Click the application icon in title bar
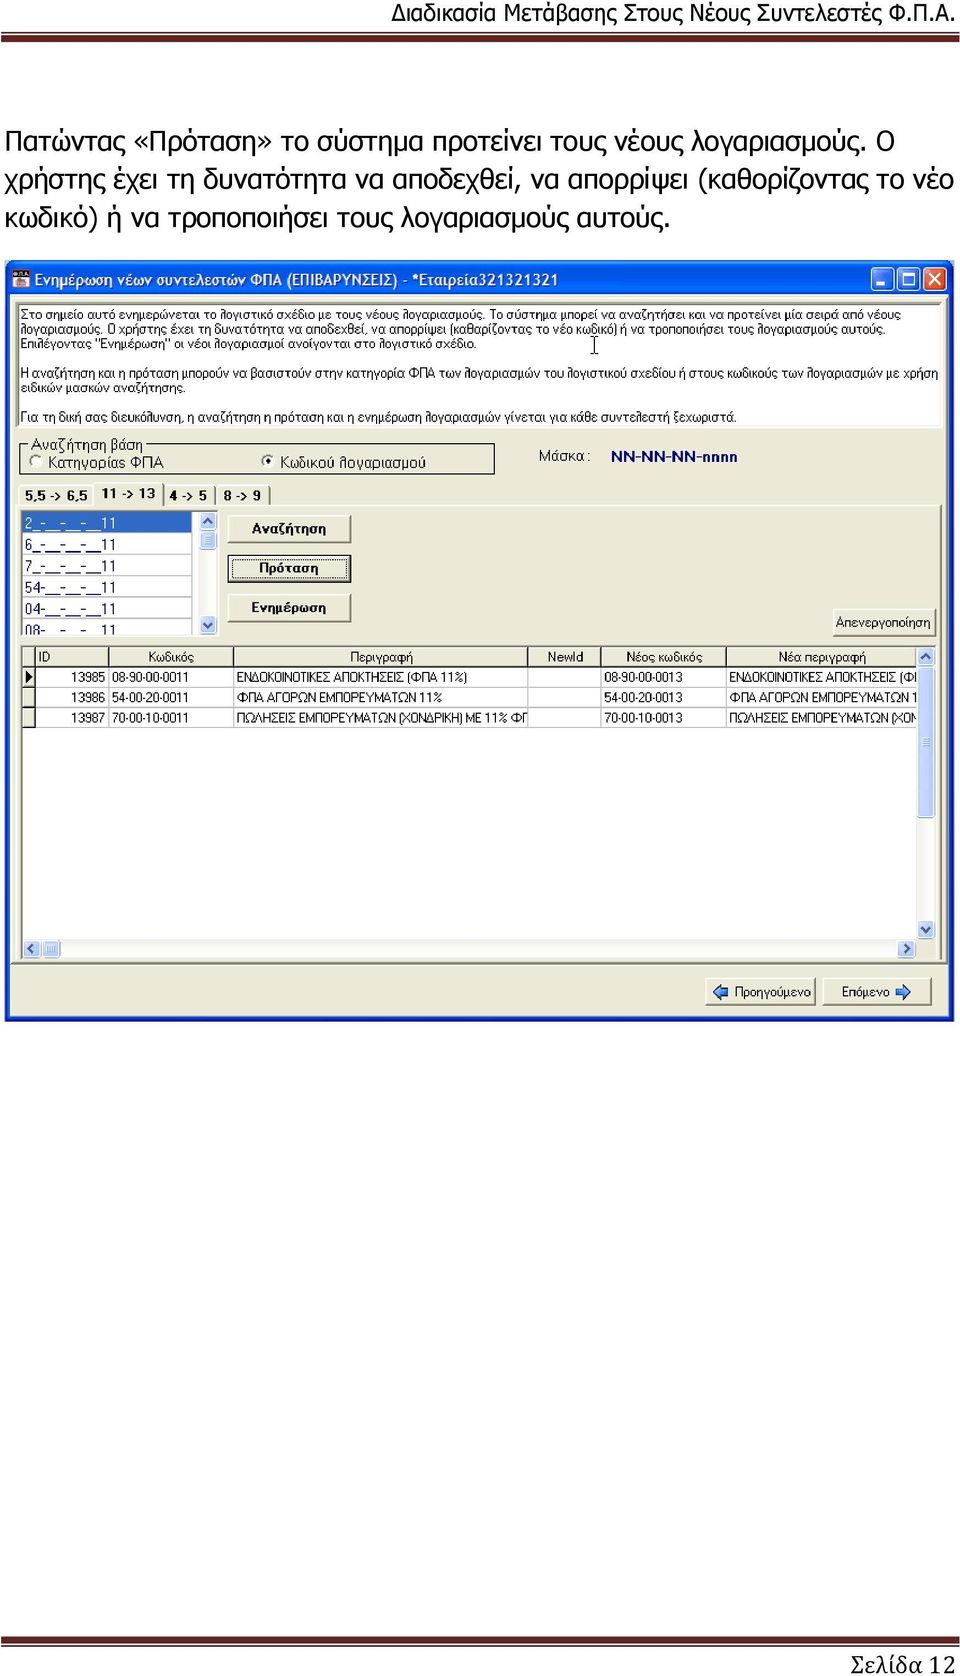Viewport: 960px width, 1676px height. pyautogui.click(x=21, y=280)
